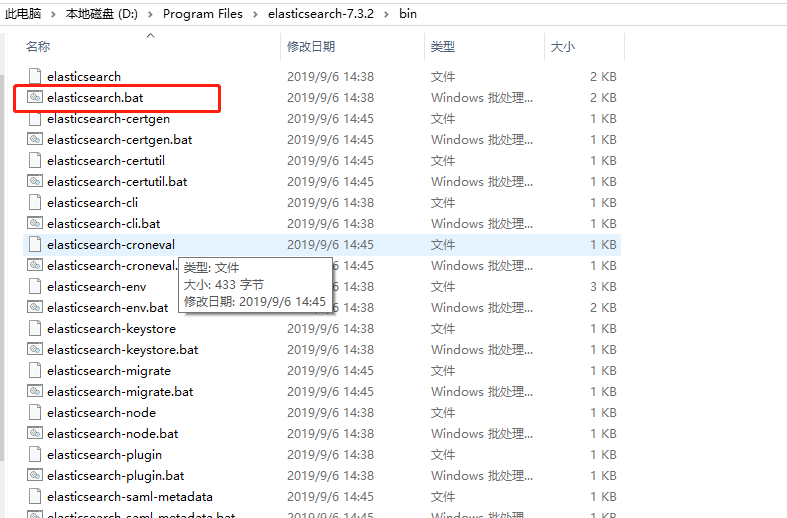Click the elasticsearch-keystore.bat batch icon

[35, 349]
